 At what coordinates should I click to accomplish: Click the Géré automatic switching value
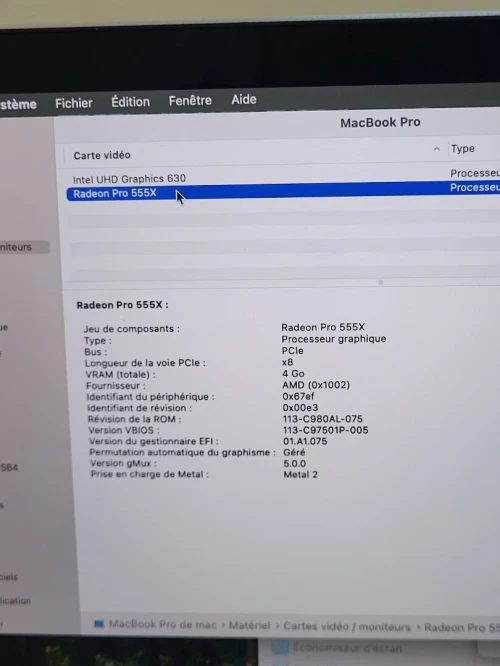pyautogui.click(x=294, y=452)
